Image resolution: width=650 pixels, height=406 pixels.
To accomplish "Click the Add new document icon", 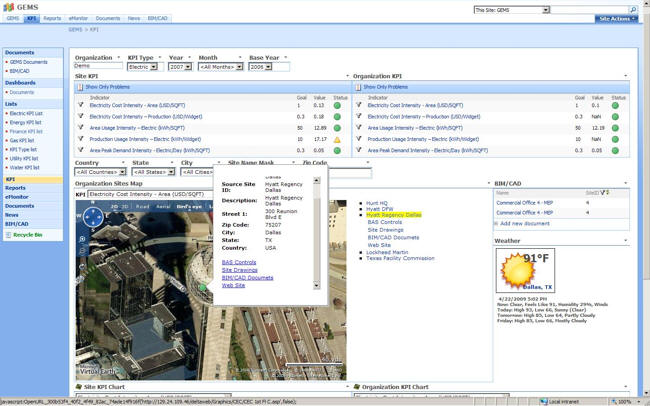I will [496, 224].
